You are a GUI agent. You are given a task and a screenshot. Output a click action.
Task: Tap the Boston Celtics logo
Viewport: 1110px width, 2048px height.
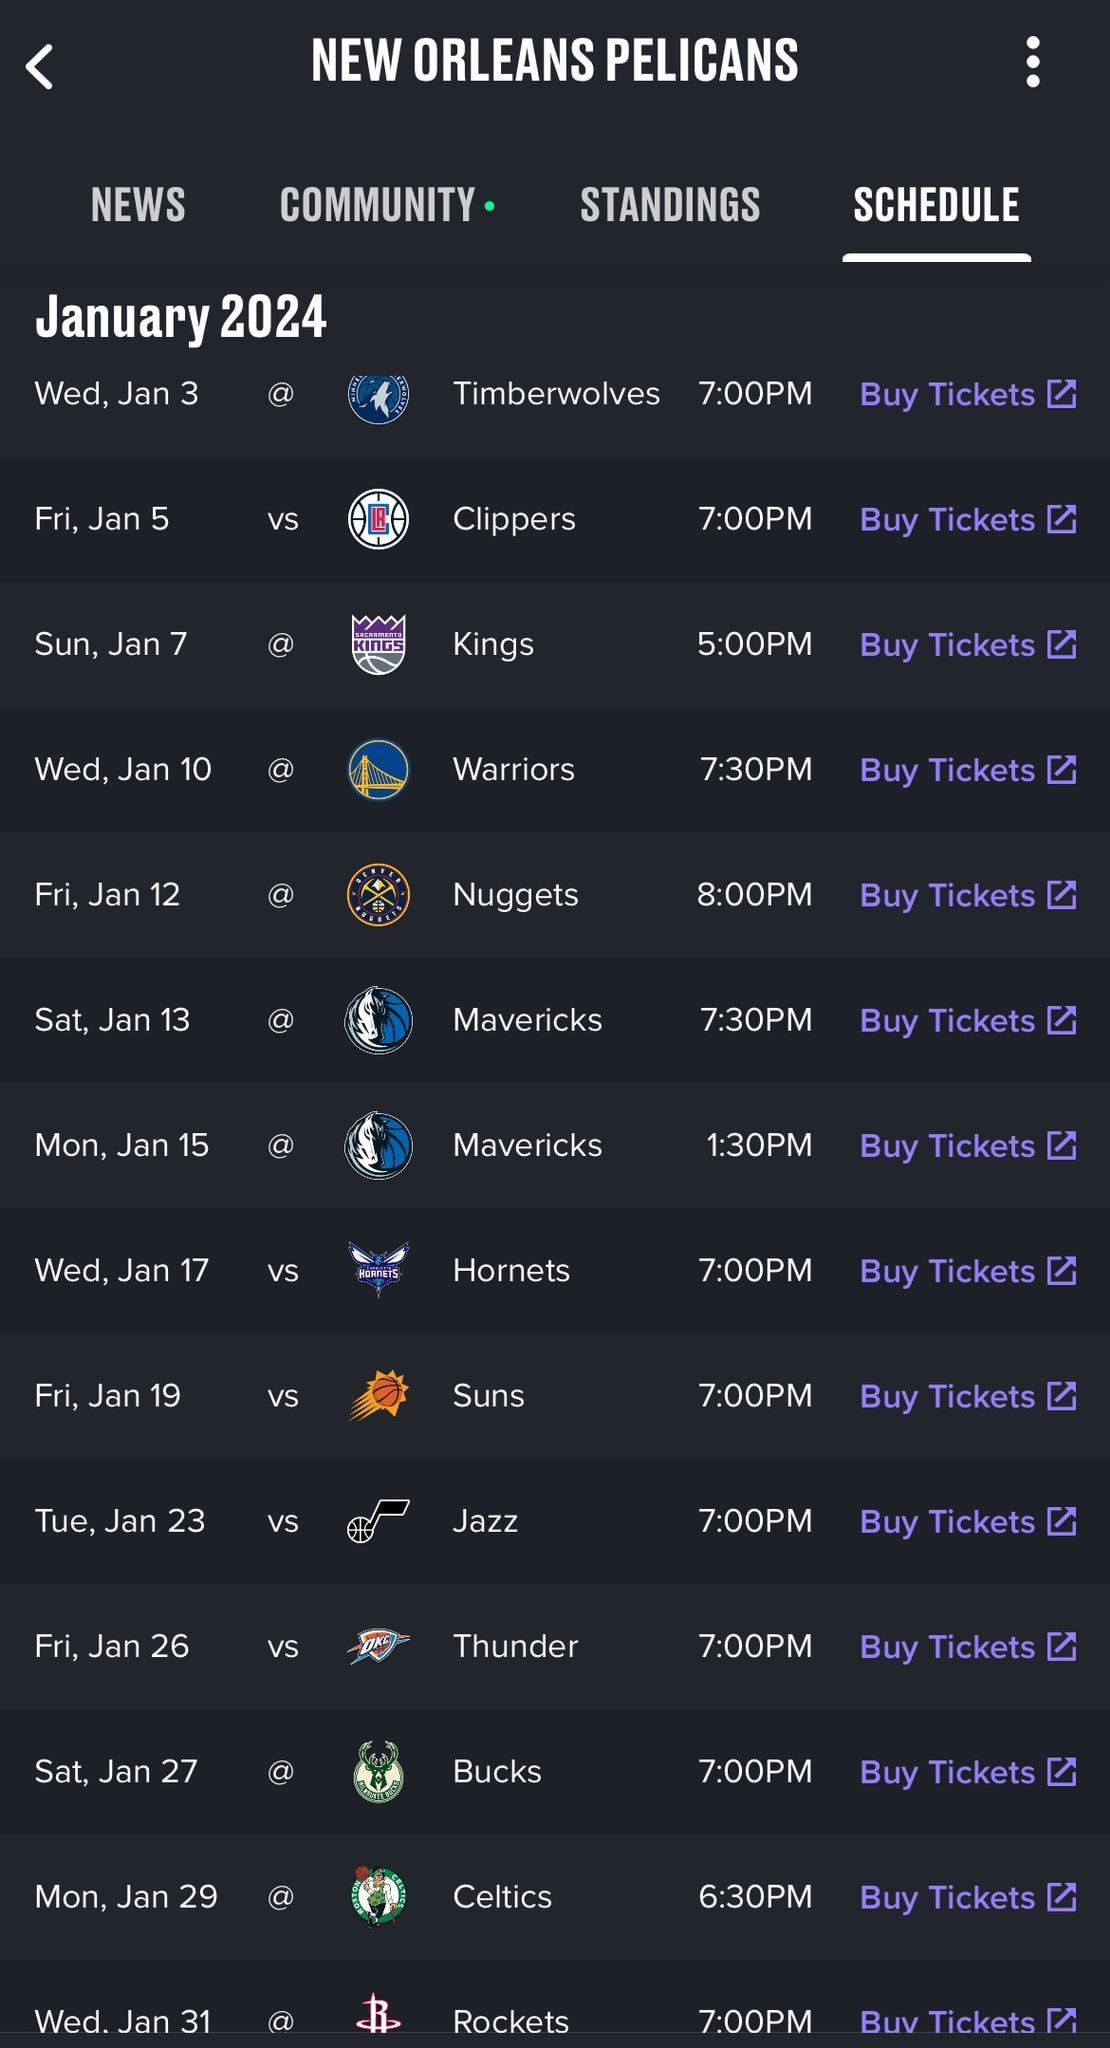[378, 1896]
